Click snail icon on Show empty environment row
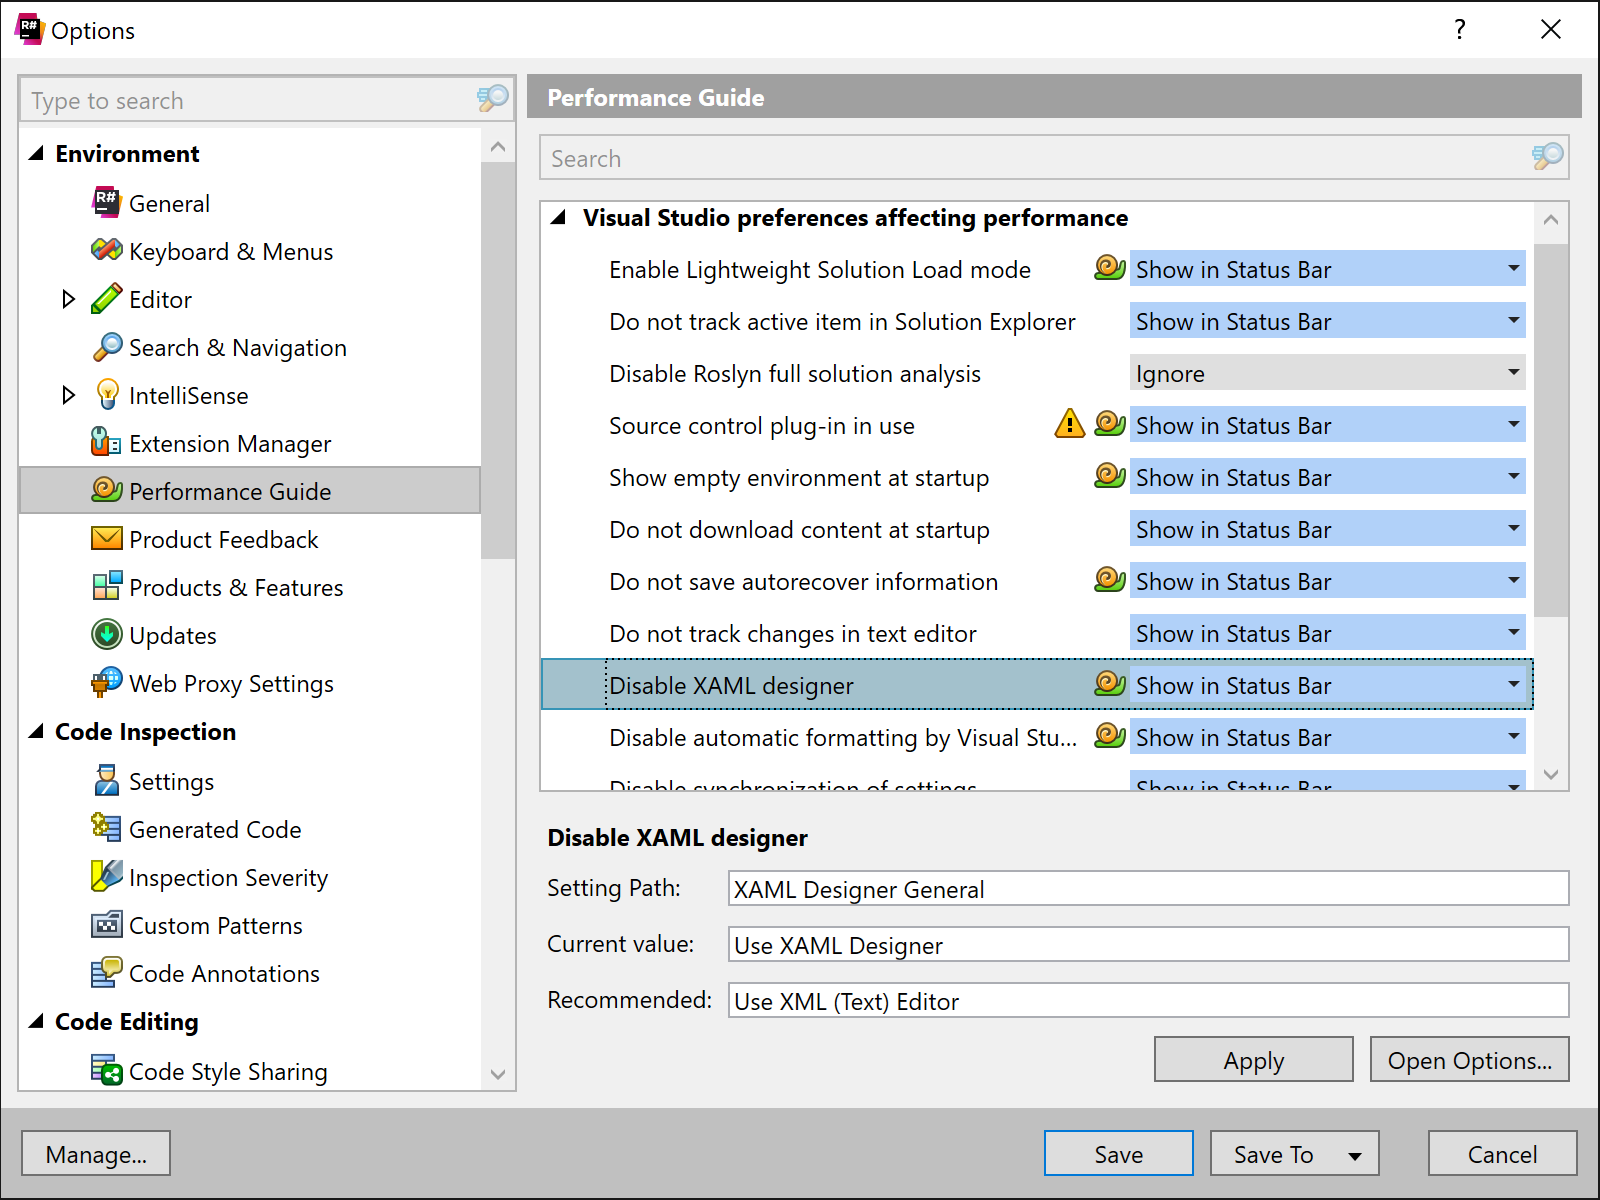This screenshot has width=1600, height=1200. pos(1110,476)
